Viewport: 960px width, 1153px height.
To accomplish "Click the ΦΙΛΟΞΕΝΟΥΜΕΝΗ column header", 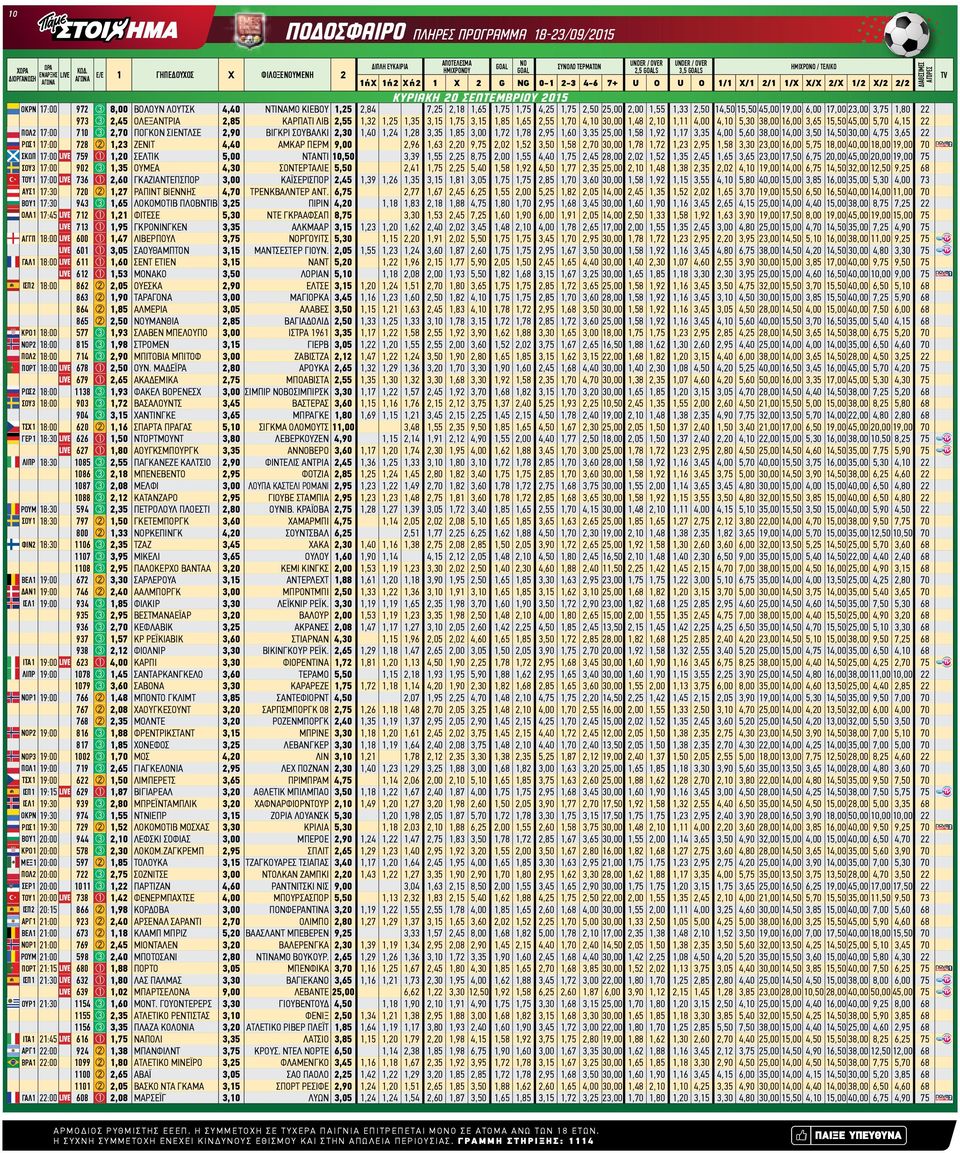I will [x=287, y=74].
